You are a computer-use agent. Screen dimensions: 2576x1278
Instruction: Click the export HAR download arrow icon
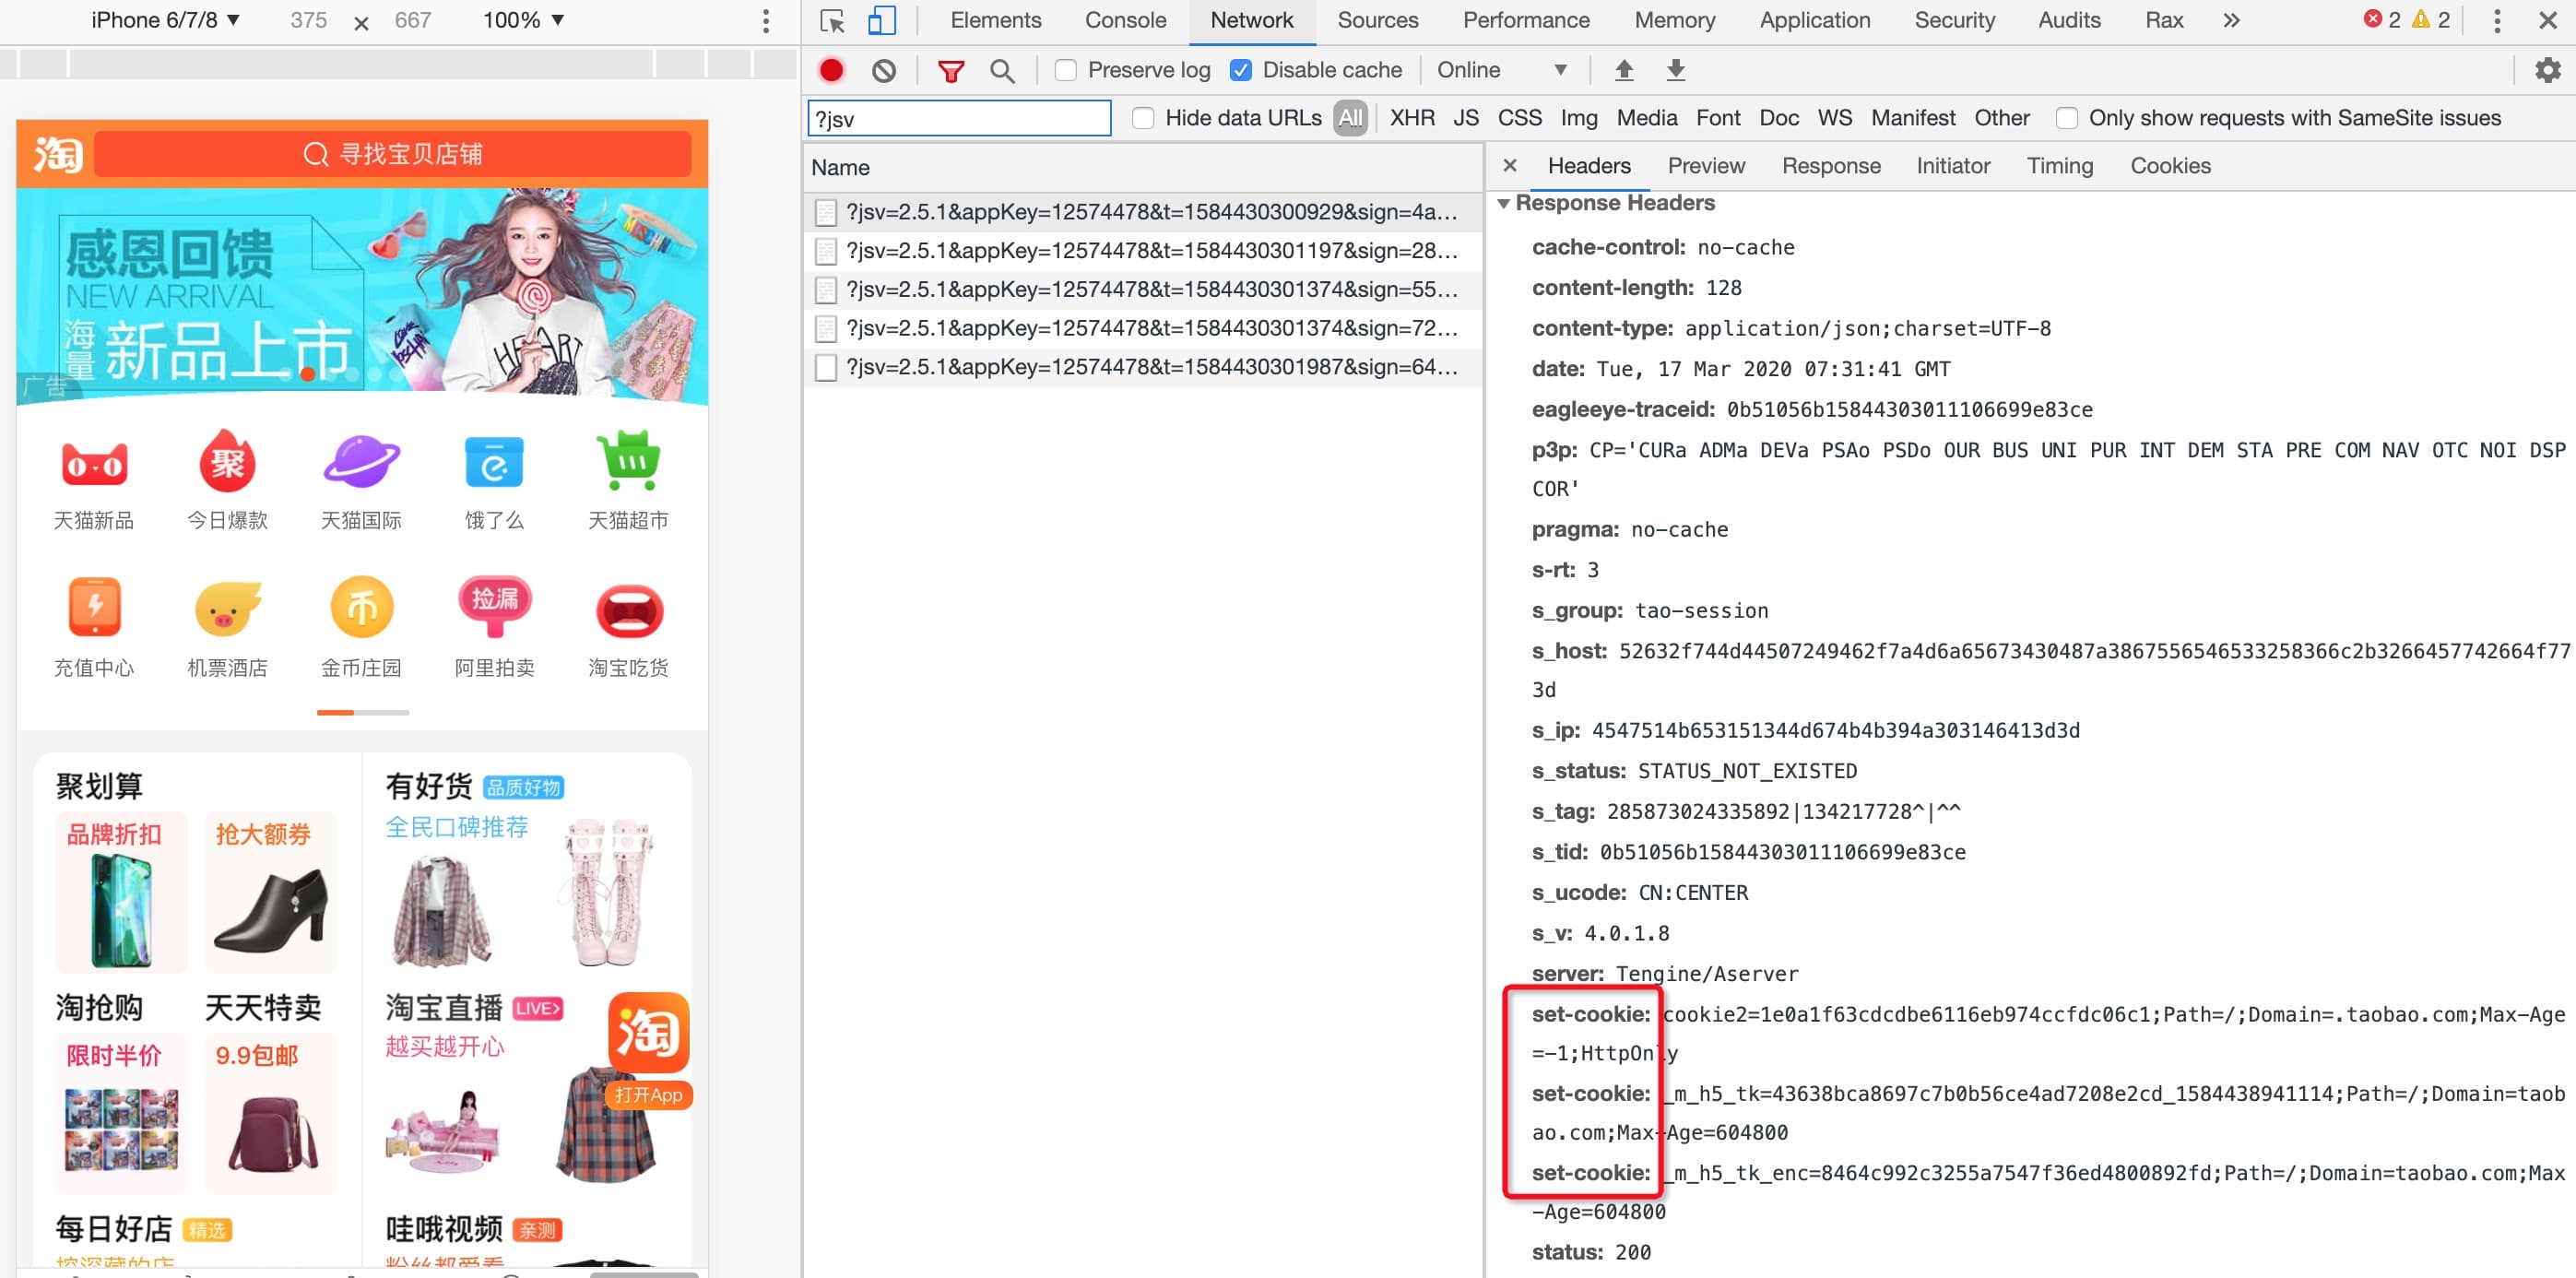[x=1675, y=70]
